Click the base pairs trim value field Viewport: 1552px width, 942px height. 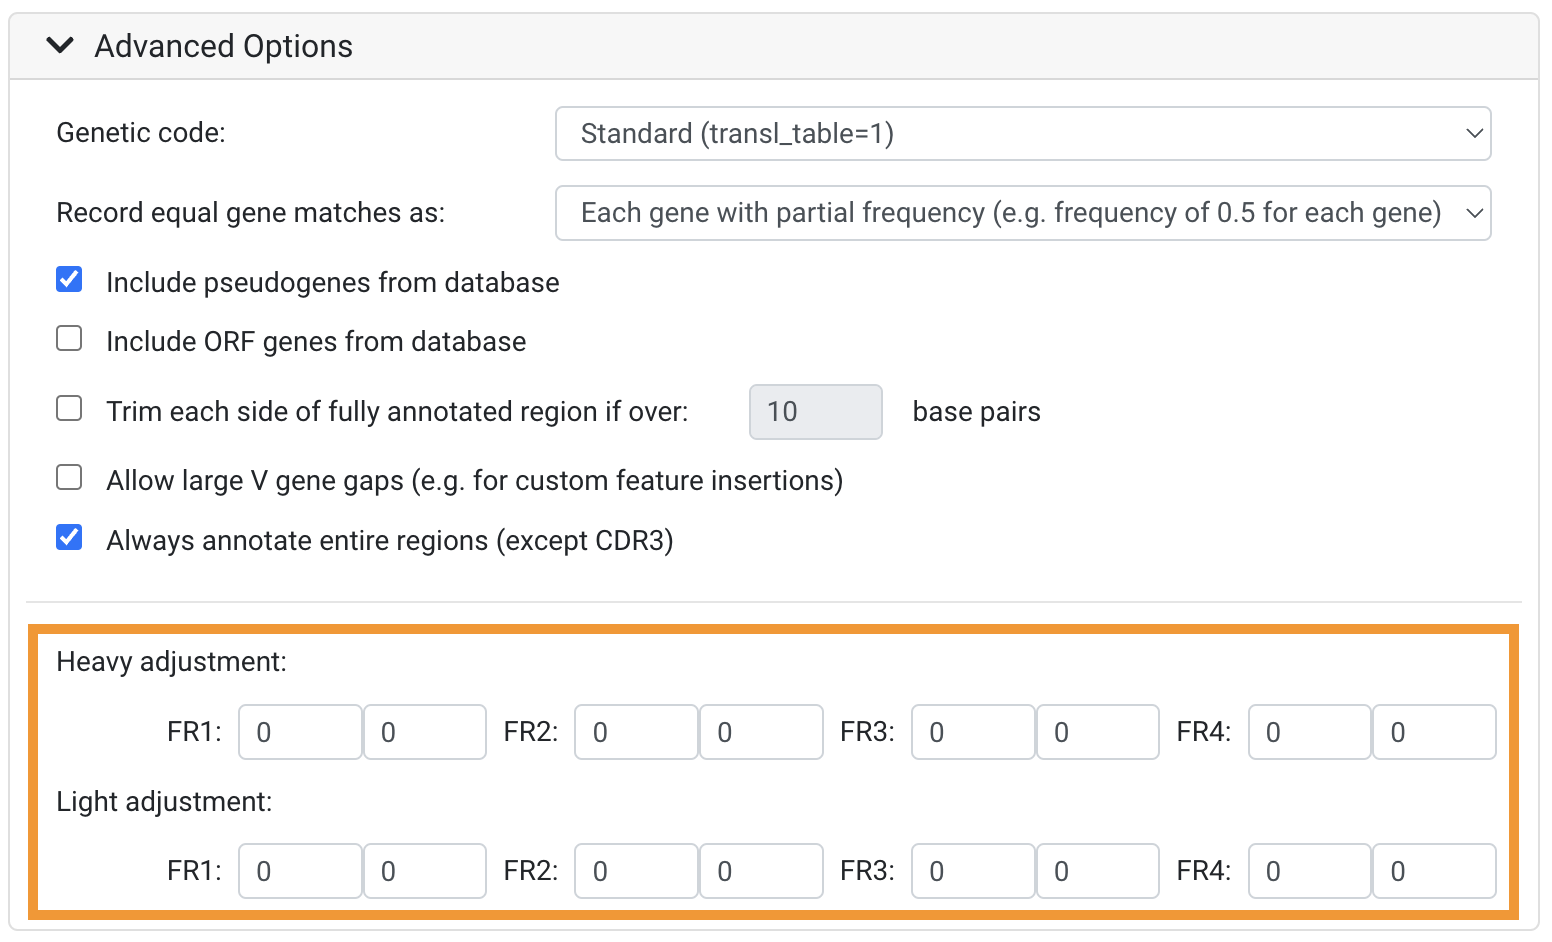(x=815, y=412)
